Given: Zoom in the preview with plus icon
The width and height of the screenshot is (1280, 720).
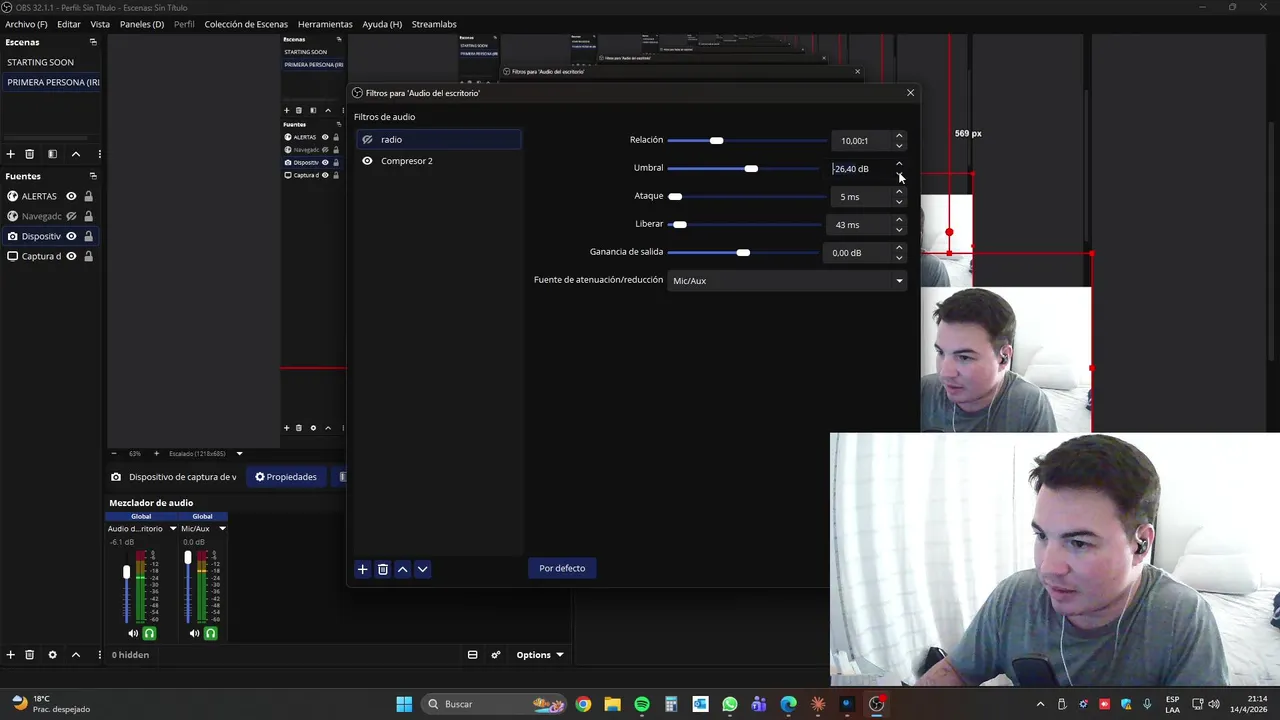Looking at the screenshot, I should [156, 453].
